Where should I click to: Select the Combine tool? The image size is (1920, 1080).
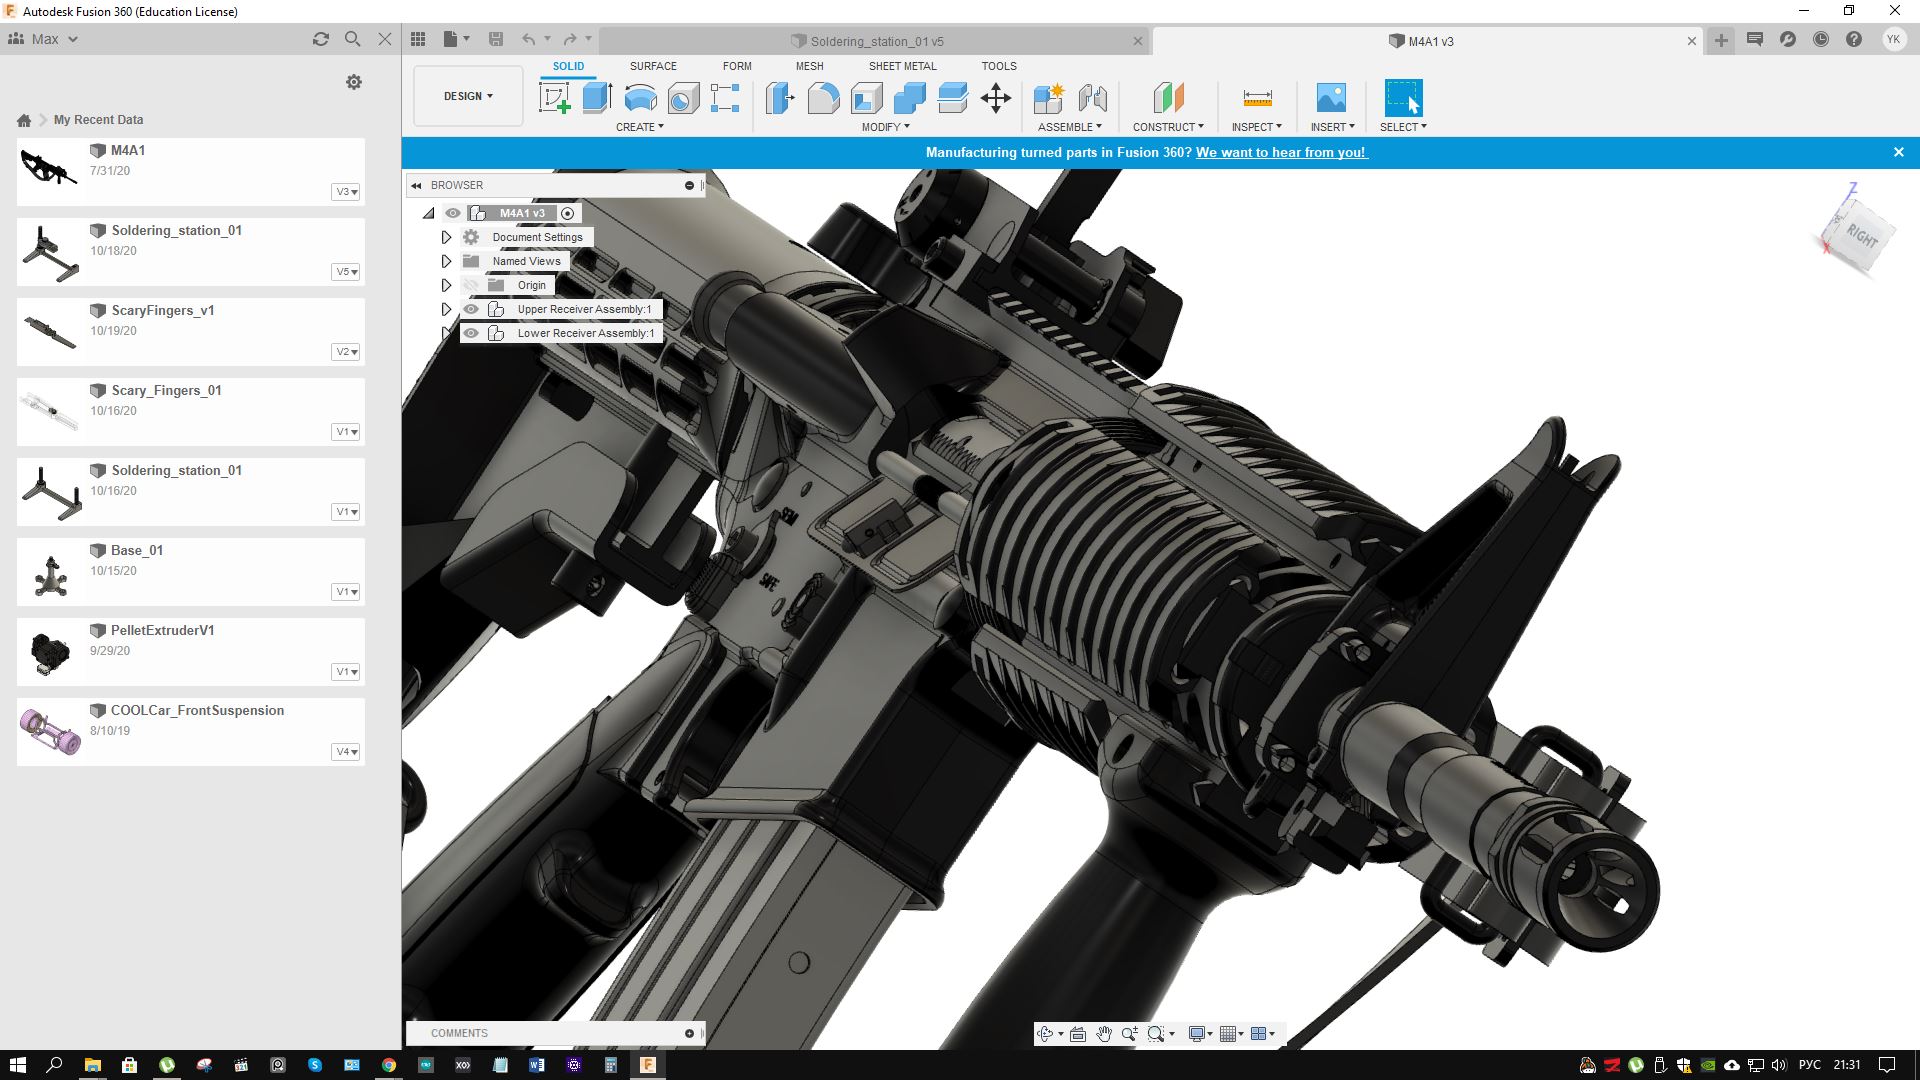pyautogui.click(x=909, y=98)
